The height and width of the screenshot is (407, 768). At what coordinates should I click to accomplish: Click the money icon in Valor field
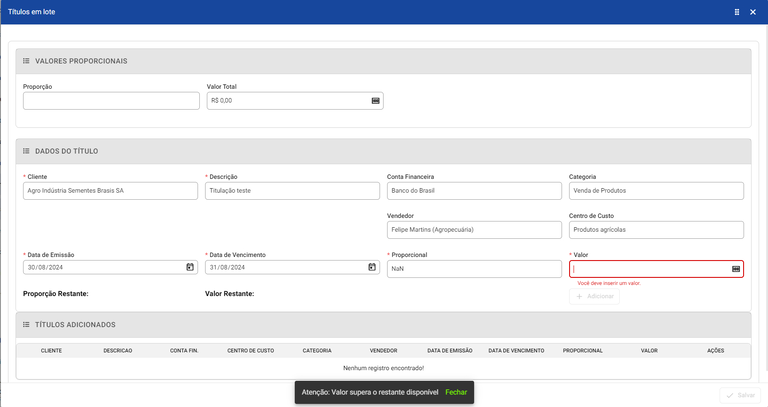tap(735, 269)
